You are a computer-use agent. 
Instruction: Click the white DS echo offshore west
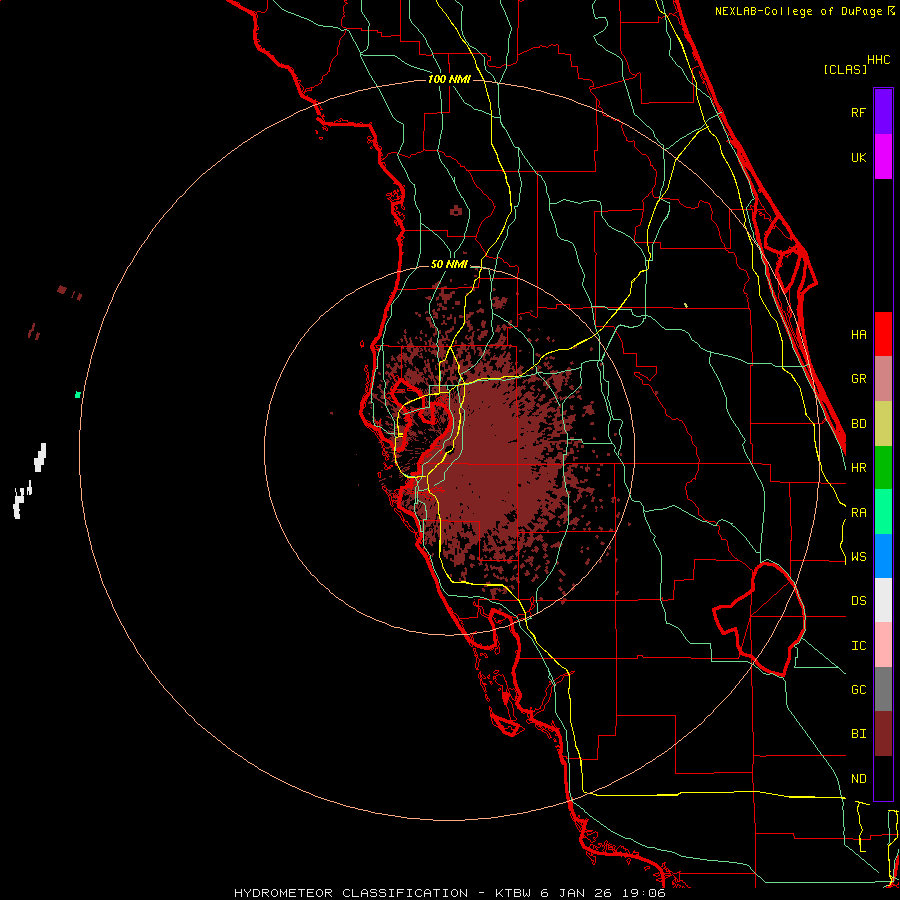(40, 457)
